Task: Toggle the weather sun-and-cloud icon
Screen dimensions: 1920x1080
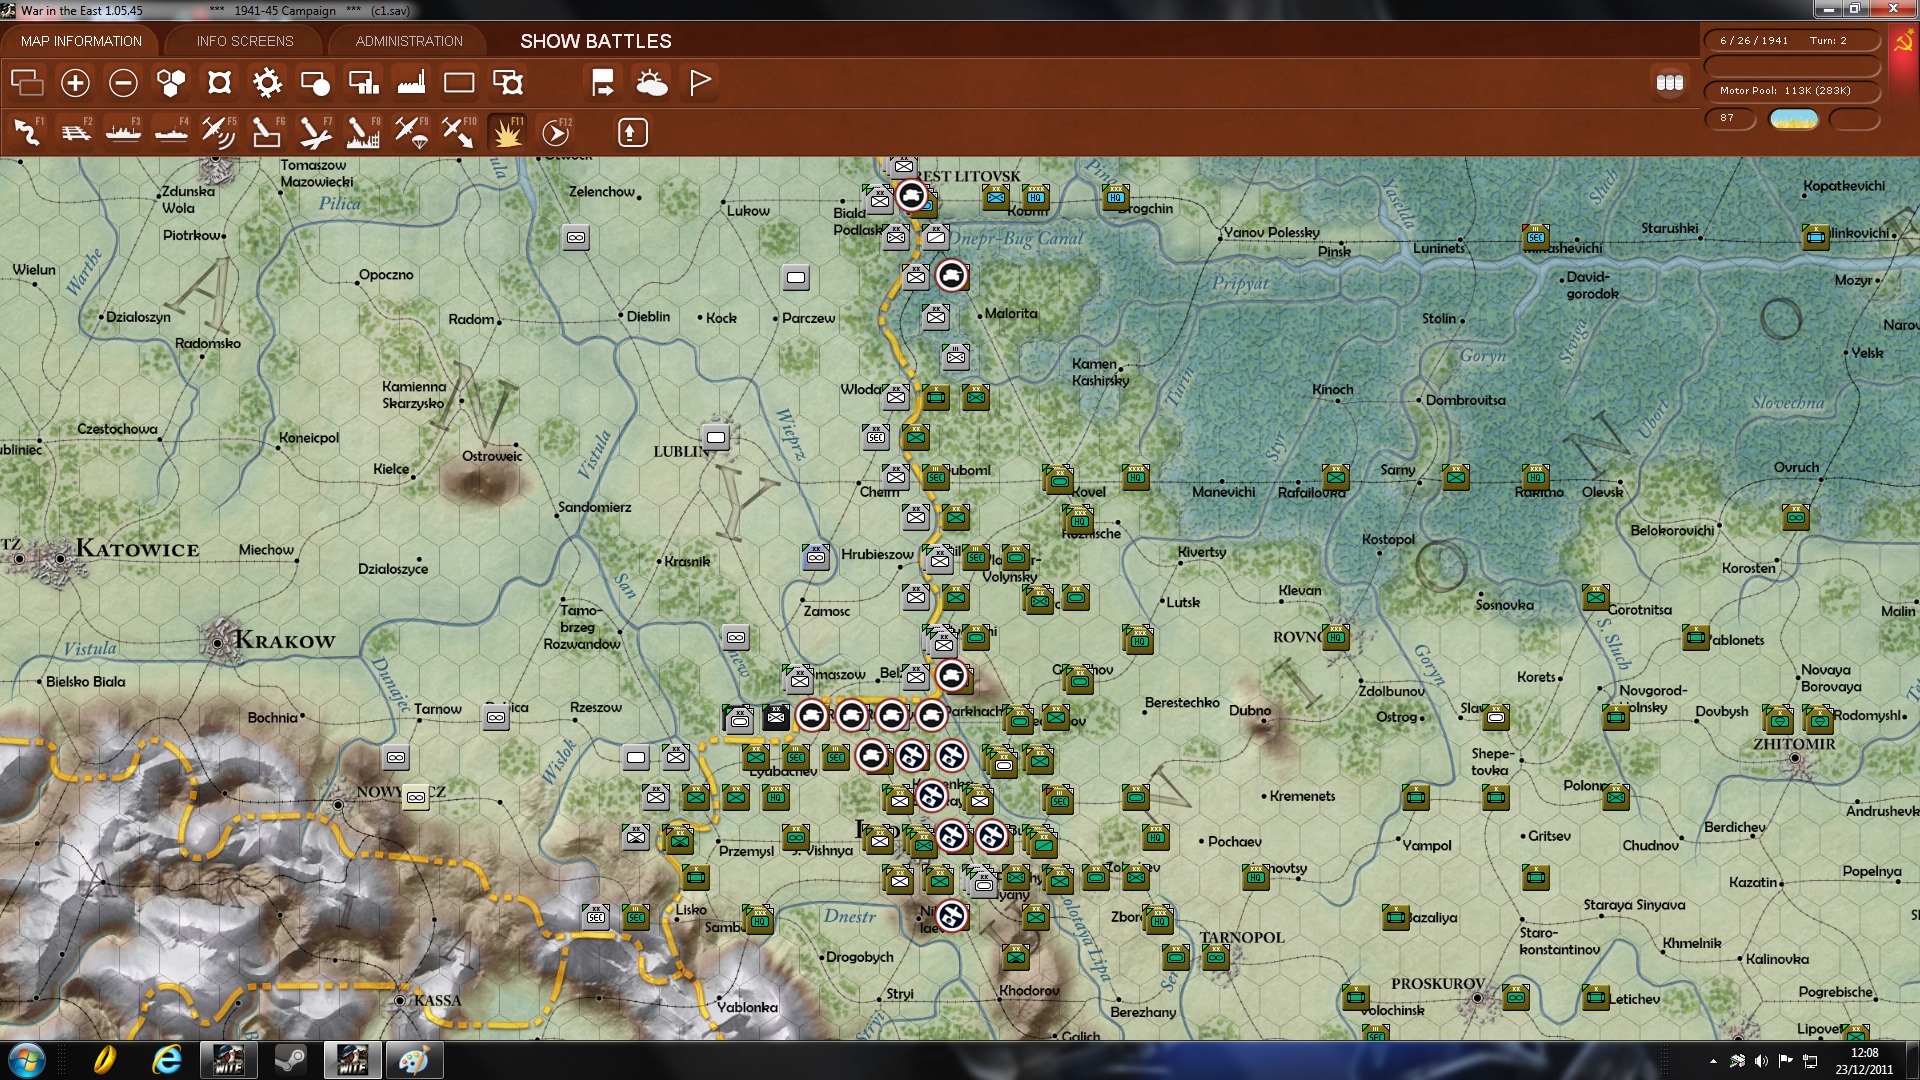Action: pyautogui.click(x=651, y=82)
